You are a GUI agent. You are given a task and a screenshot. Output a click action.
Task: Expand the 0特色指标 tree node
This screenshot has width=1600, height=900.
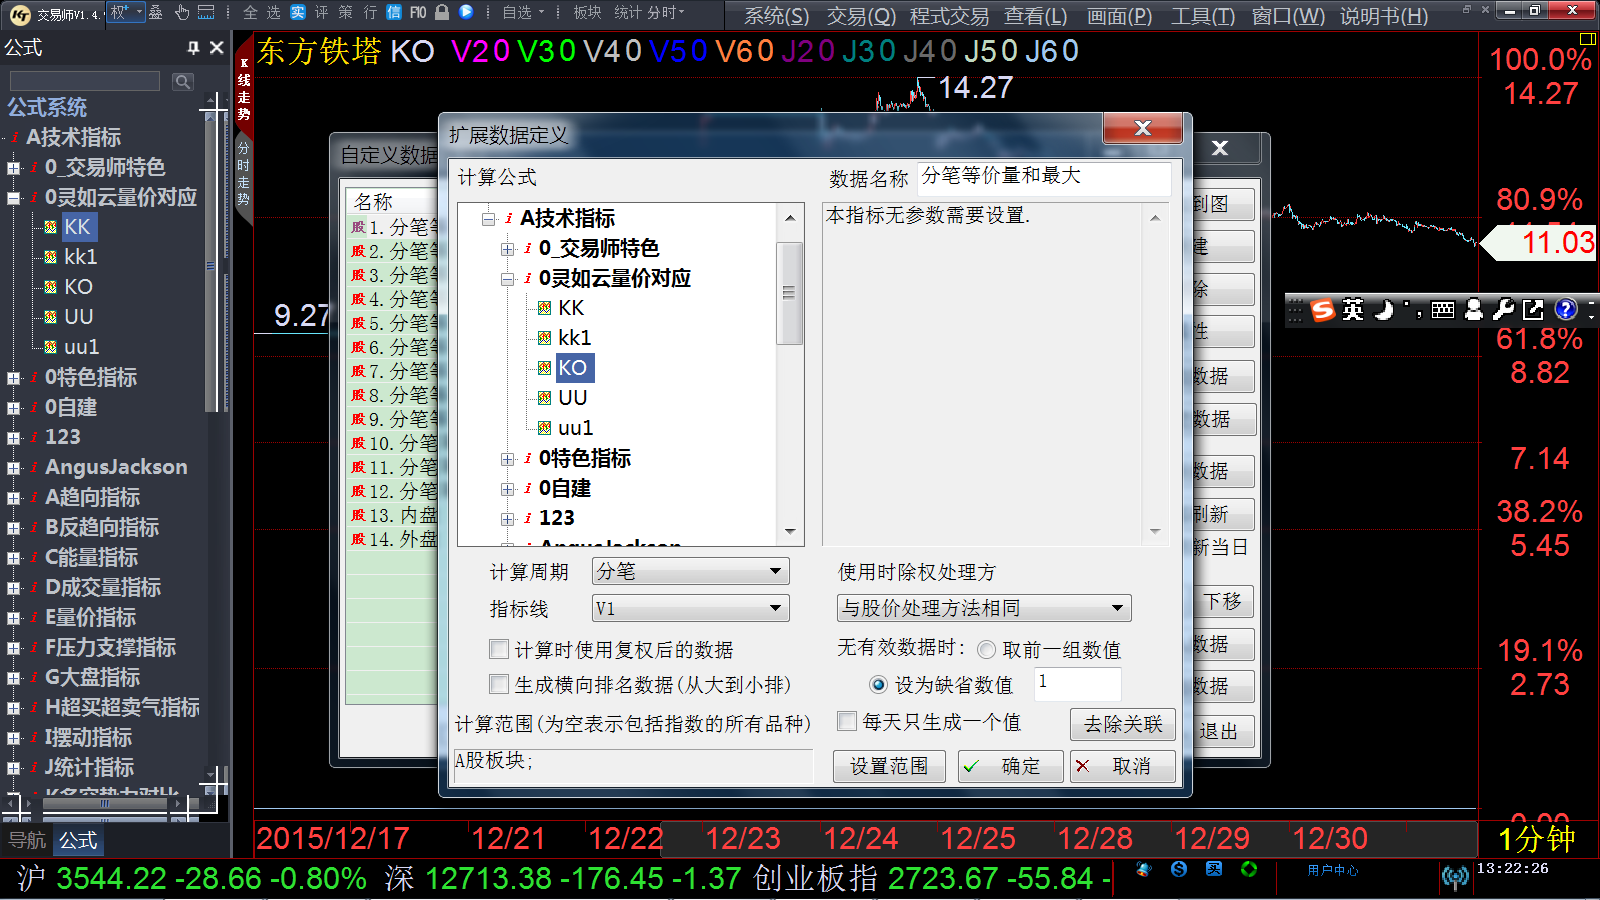[508, 458]
